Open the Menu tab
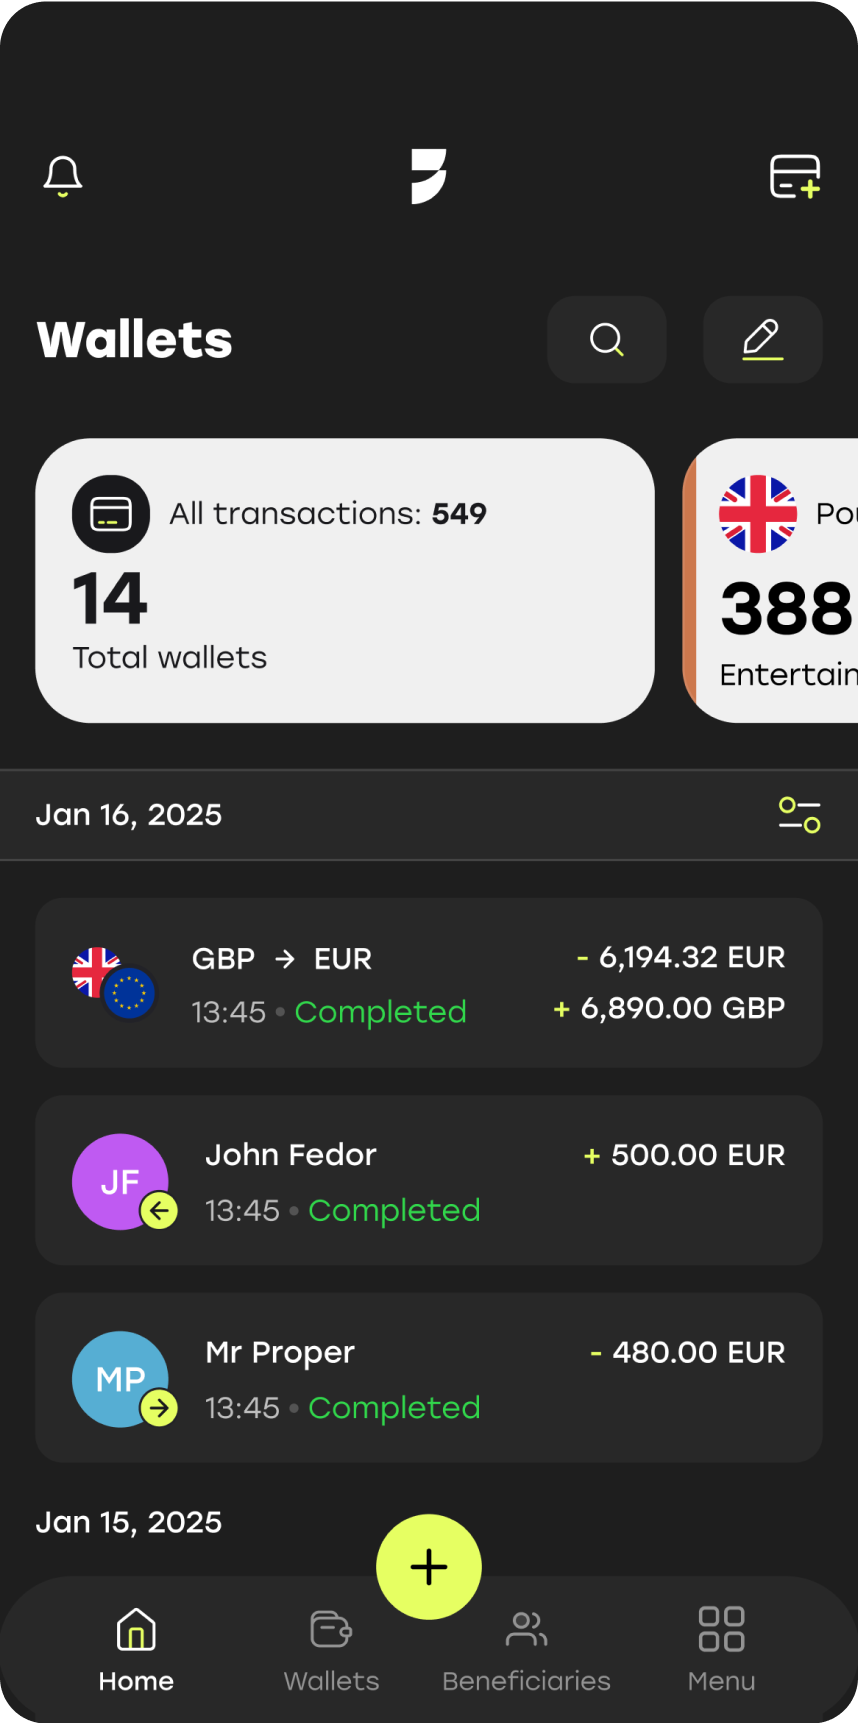 (721, 1650)
